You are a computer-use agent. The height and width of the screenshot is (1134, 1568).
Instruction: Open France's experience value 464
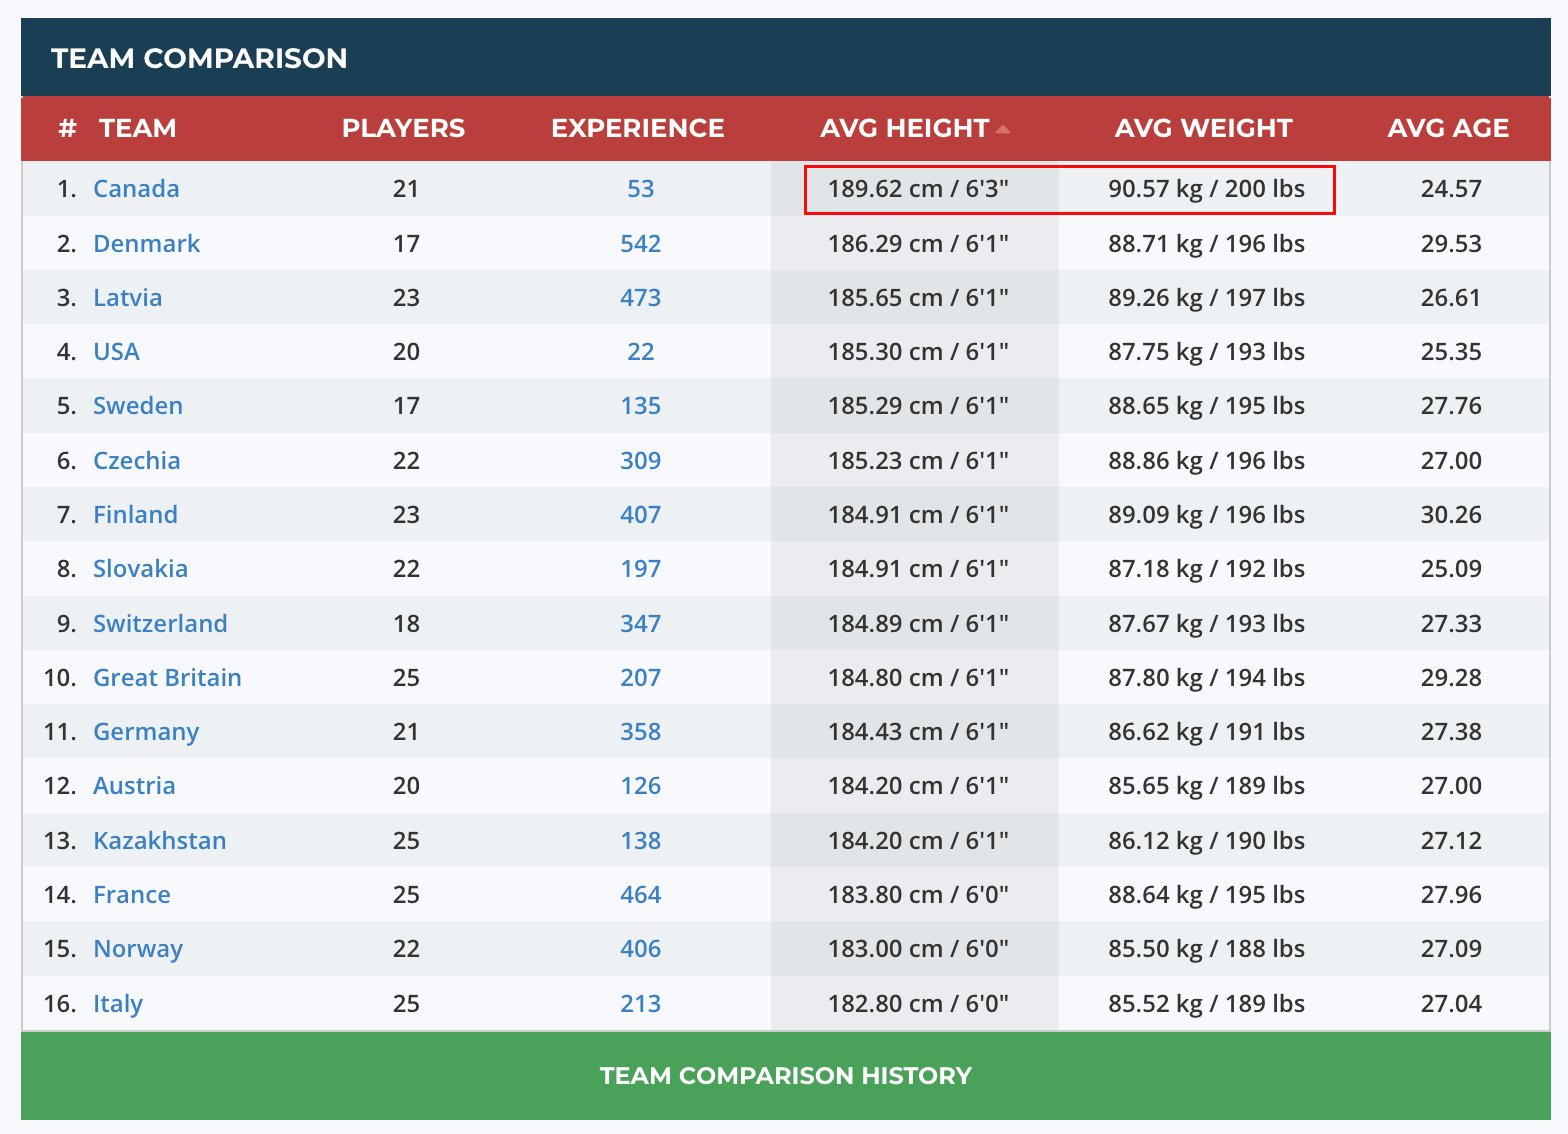click(641, 895)
